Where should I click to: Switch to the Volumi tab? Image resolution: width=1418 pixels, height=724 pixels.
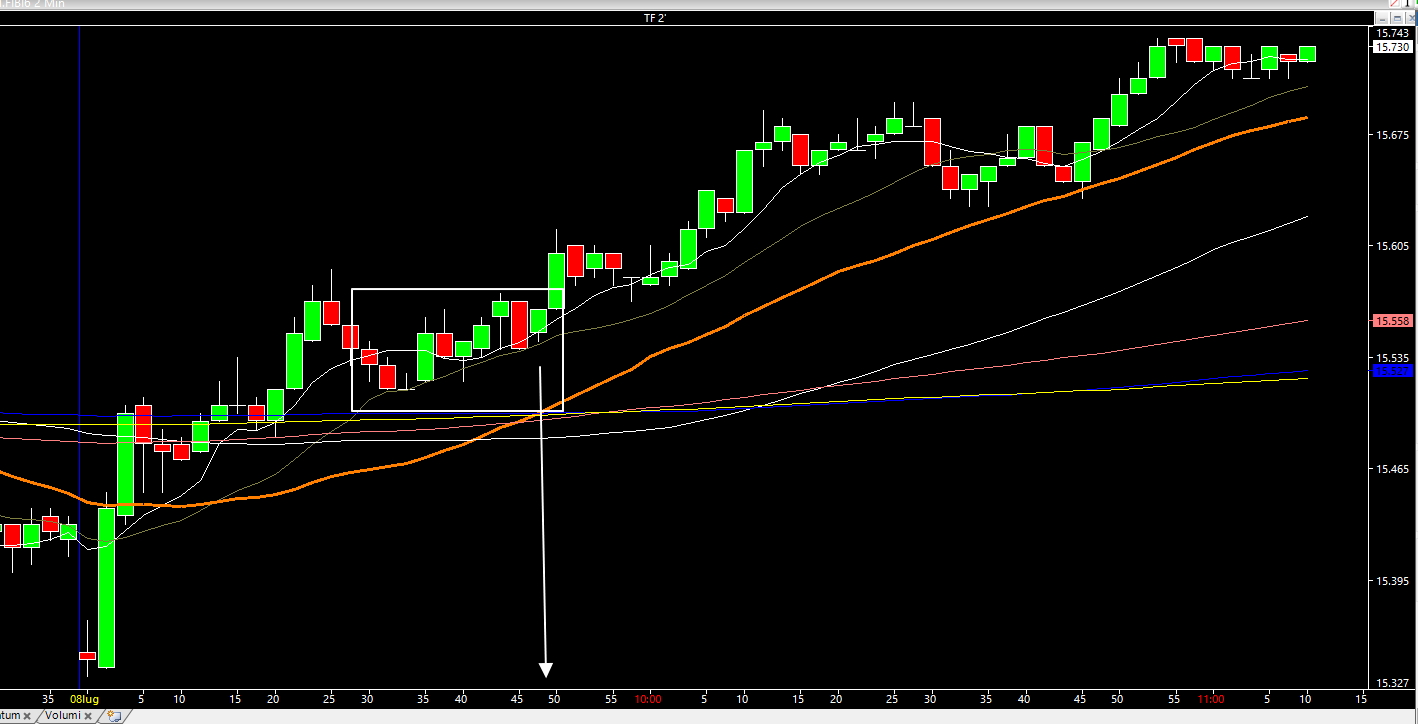pos(62,715)
